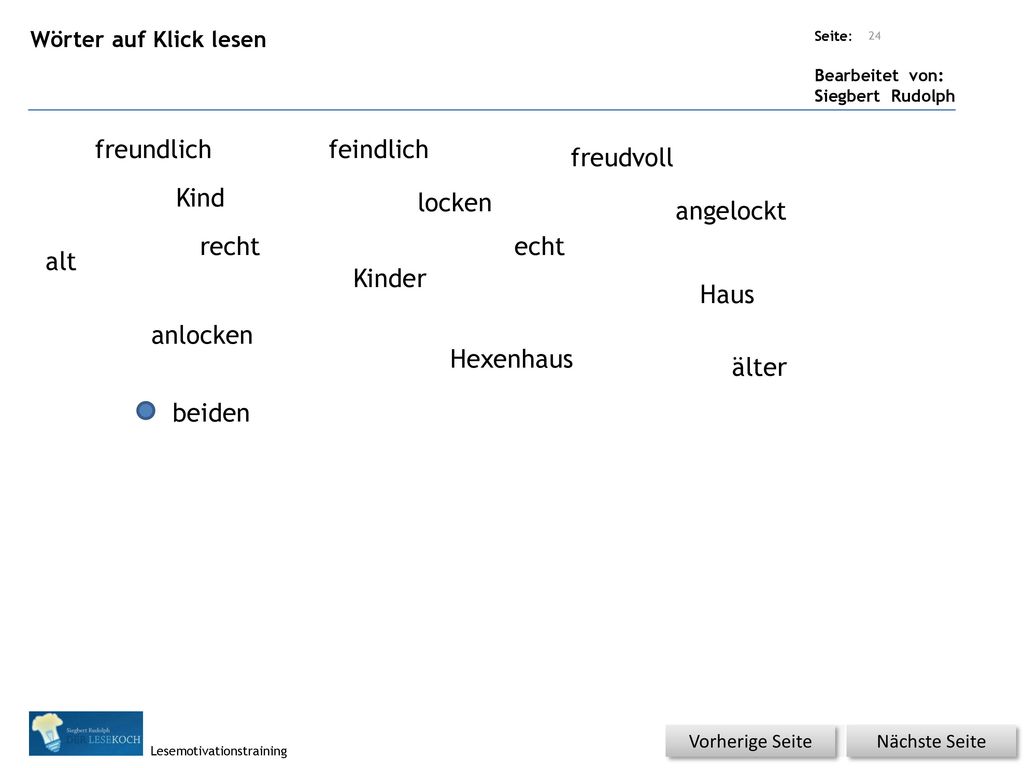
Task: Select the word alt
Action: pos(61,262)
